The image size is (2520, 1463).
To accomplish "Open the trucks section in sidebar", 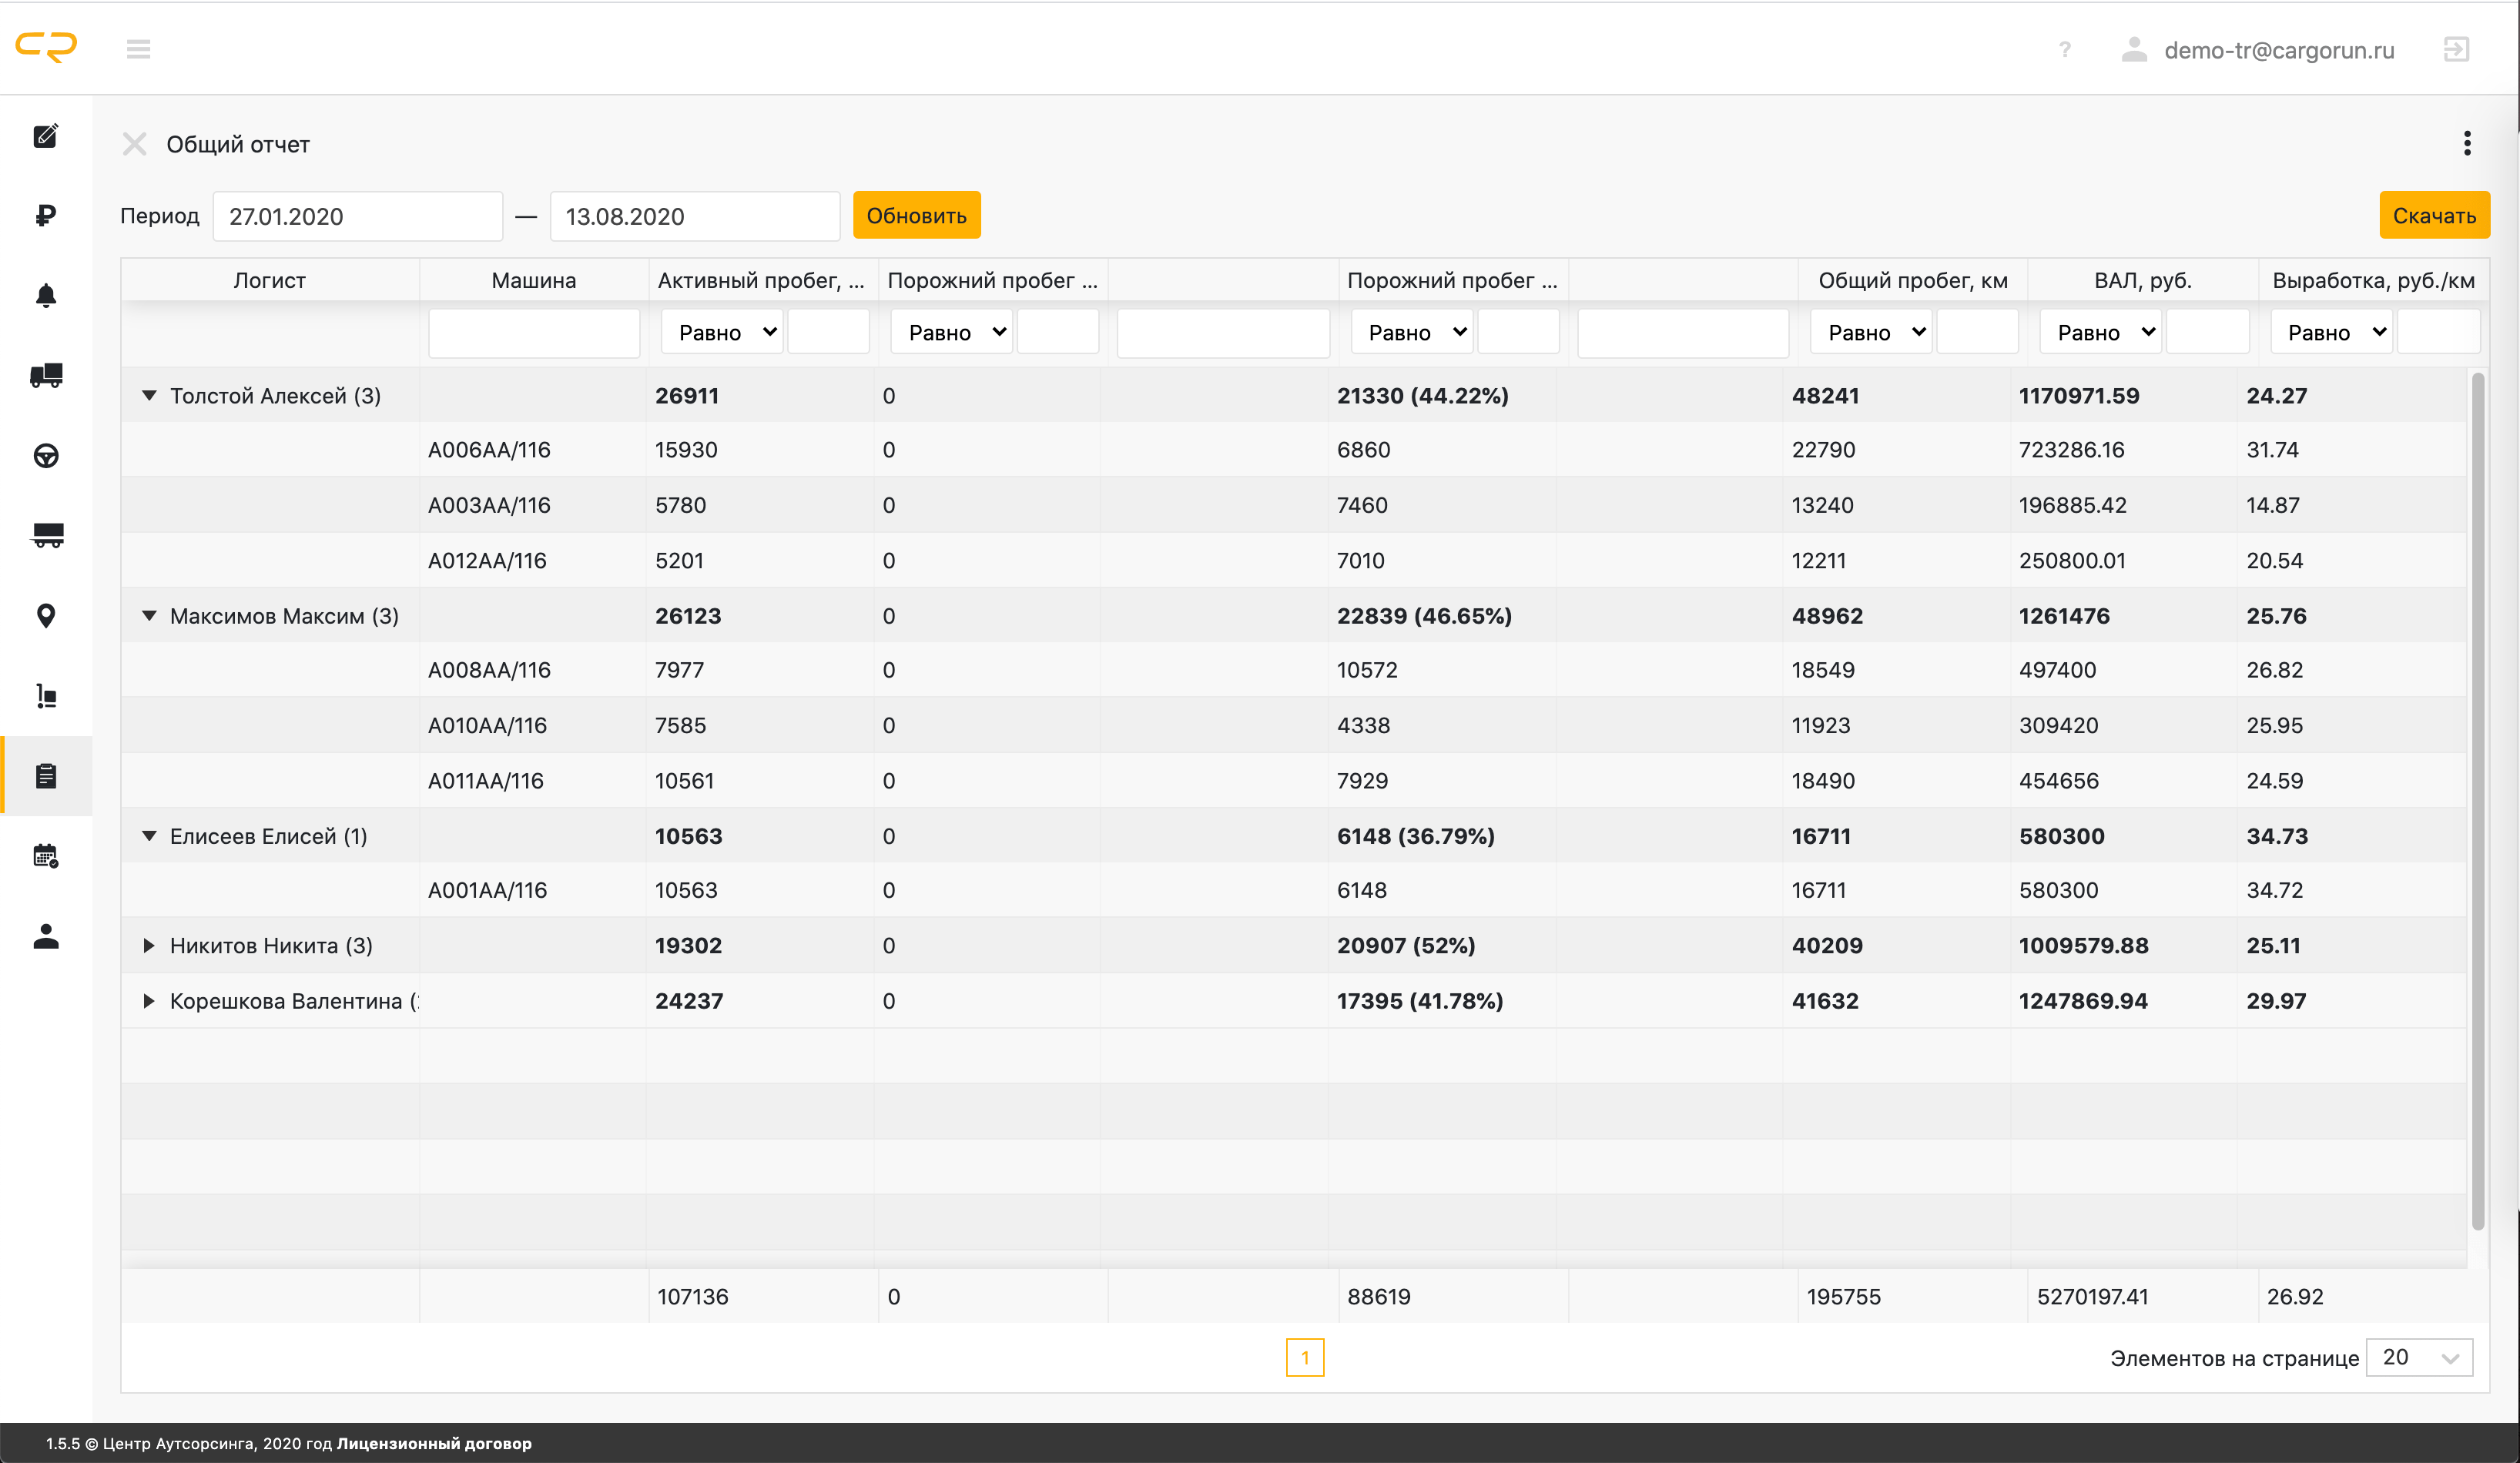I will point(46,376).
